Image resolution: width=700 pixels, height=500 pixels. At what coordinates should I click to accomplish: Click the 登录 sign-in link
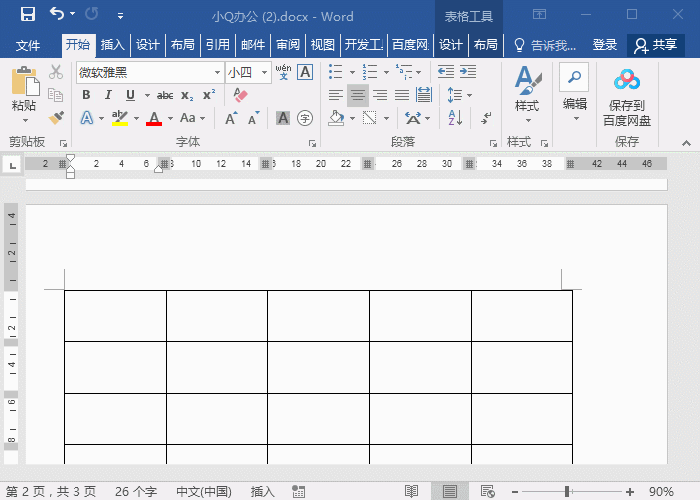(x=605, y=45)
